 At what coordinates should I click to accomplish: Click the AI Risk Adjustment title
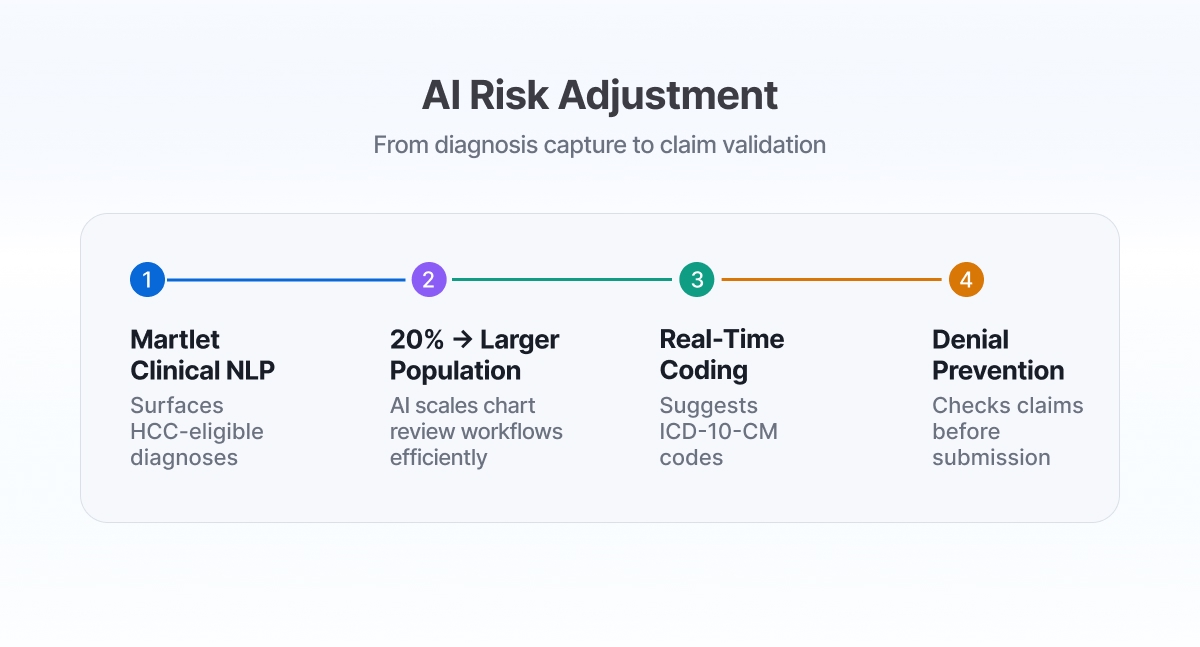click(x=600, y=96)
